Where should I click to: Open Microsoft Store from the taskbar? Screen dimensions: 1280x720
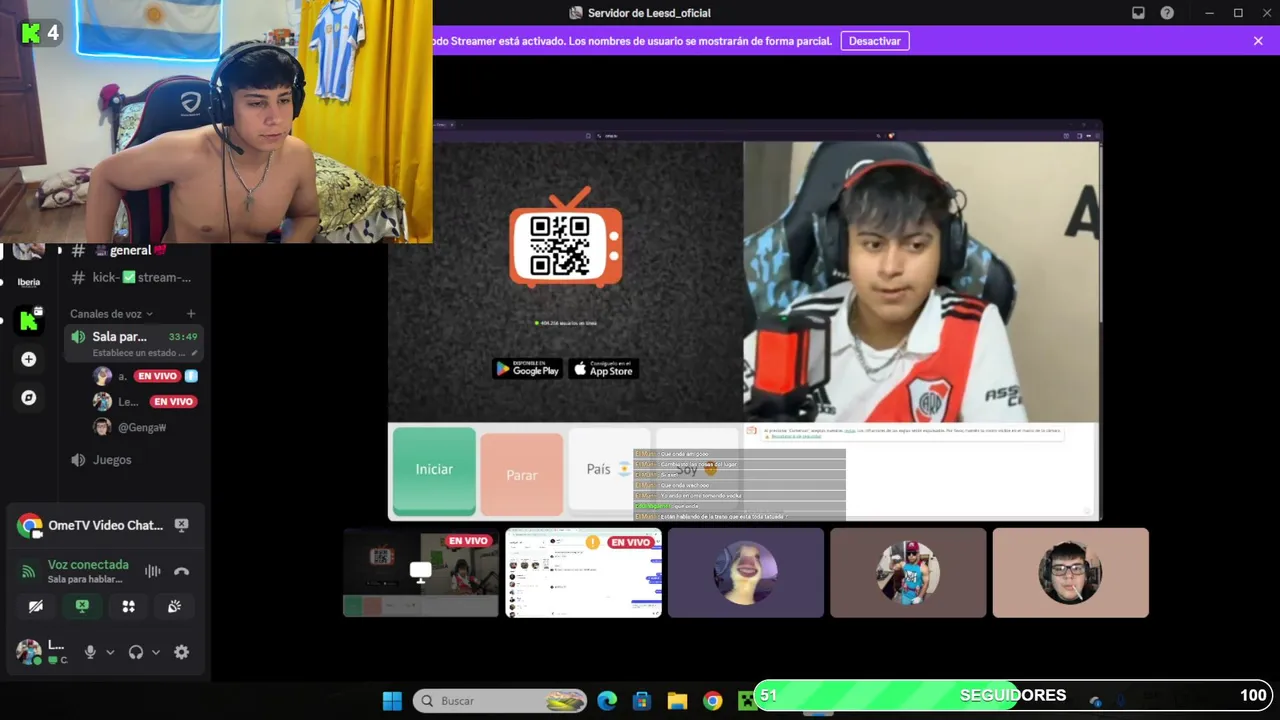point(642,701)
